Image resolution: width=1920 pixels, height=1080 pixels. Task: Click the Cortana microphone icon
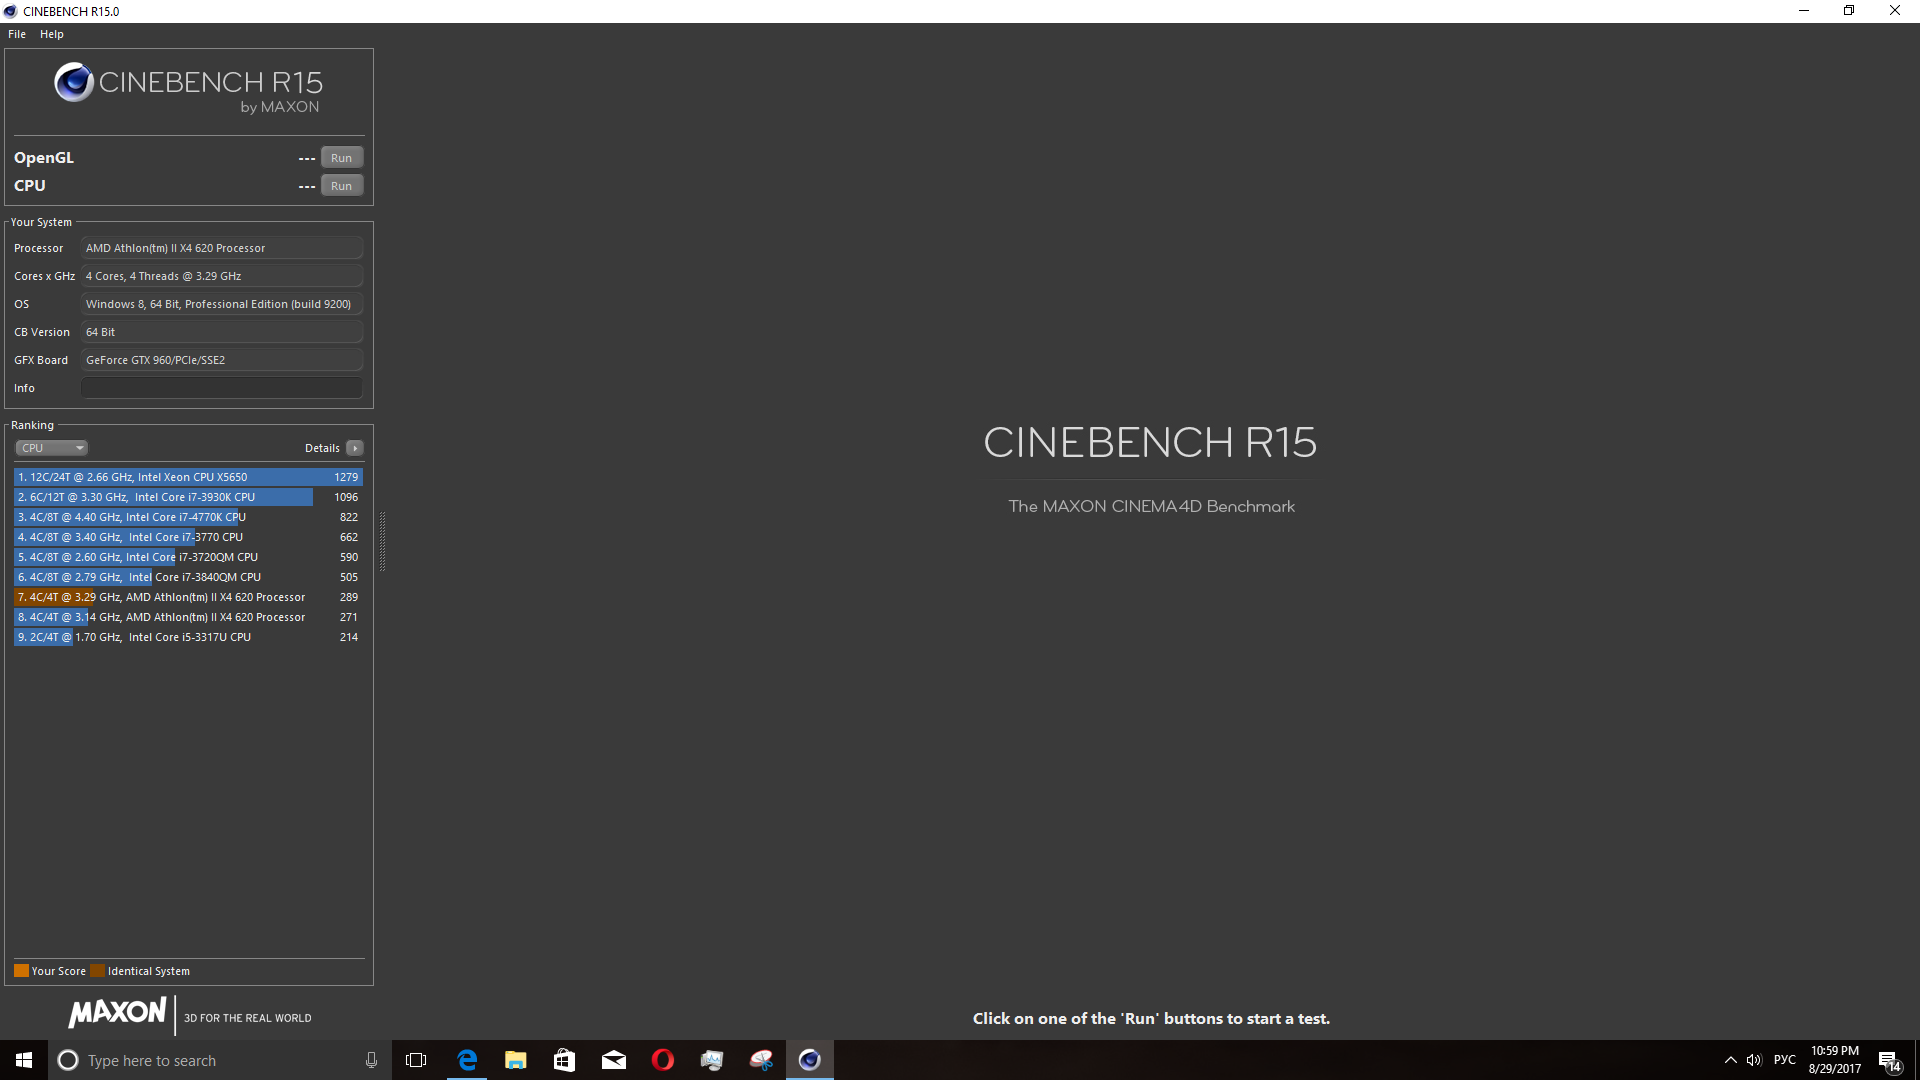371,1060
